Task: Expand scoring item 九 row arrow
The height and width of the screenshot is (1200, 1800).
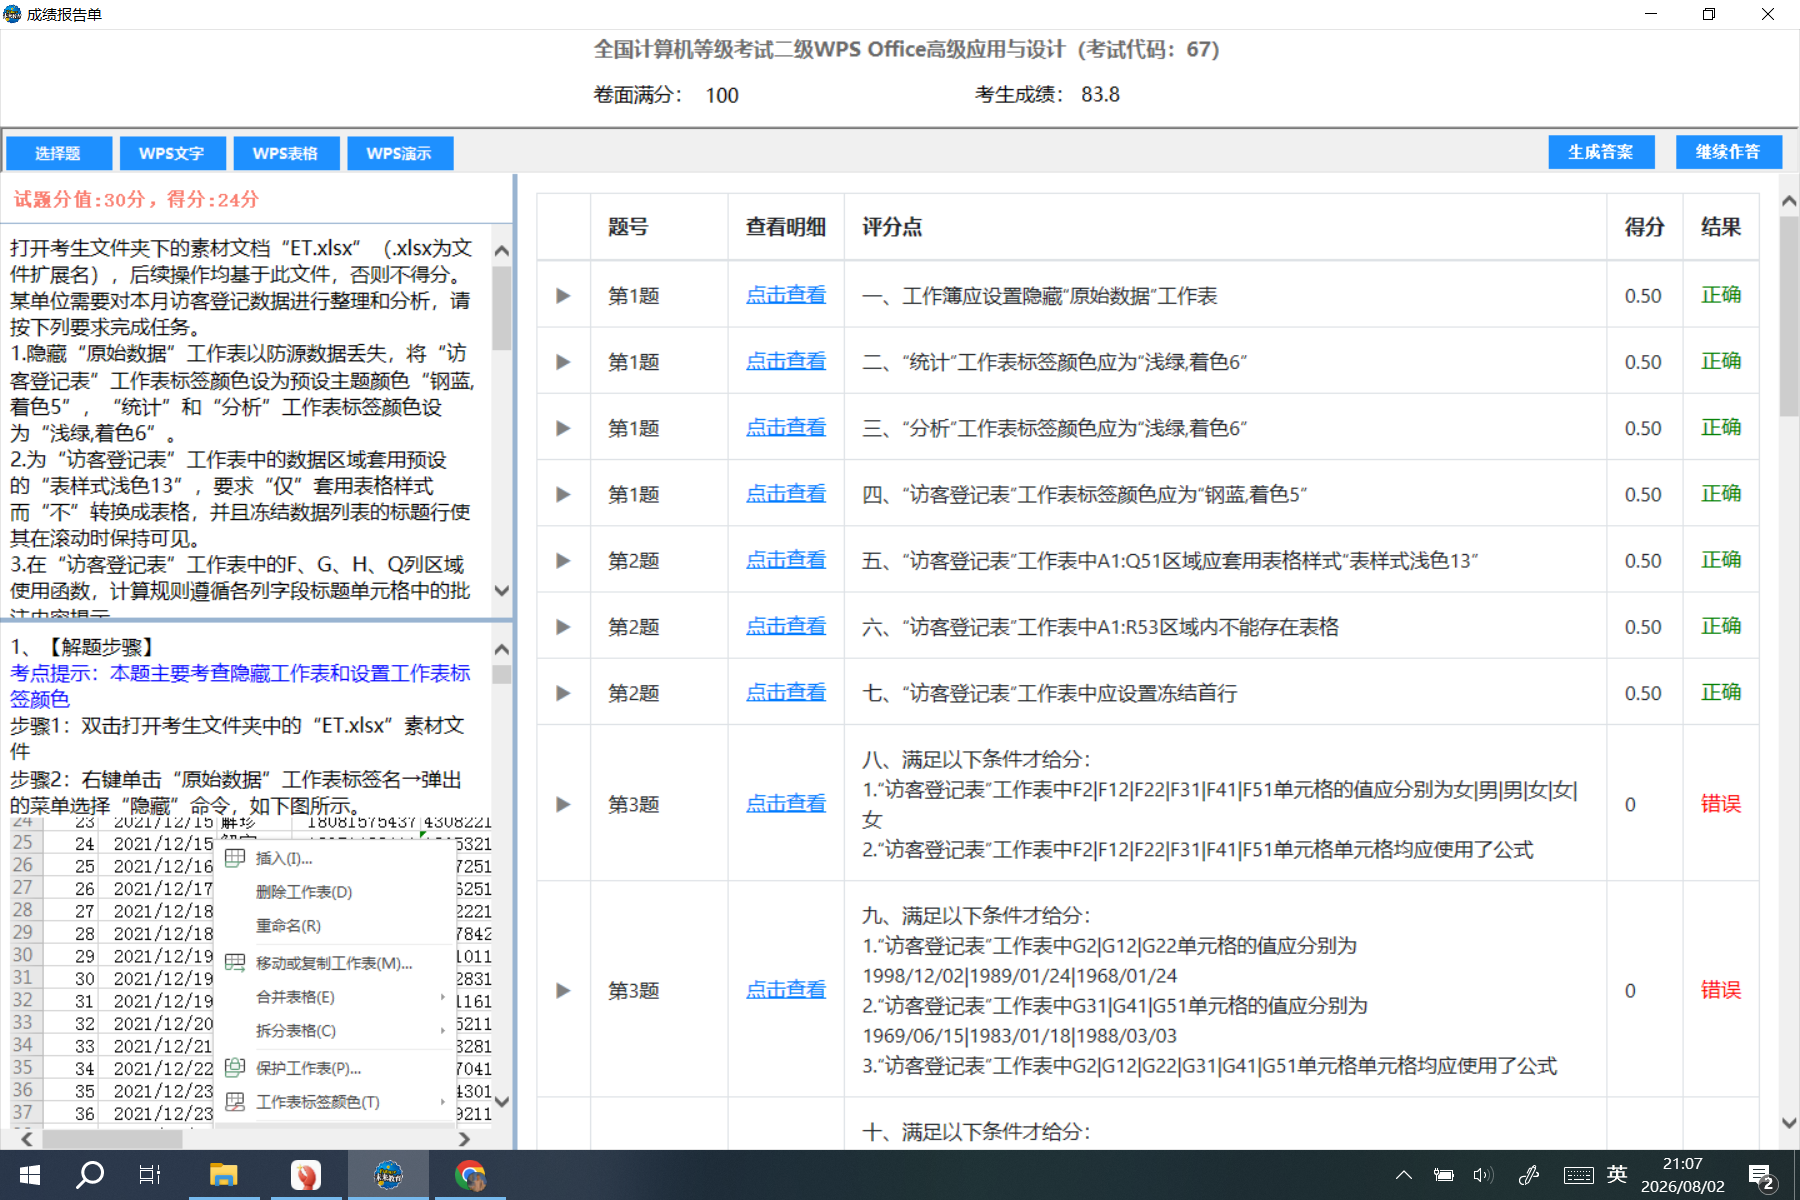Action: (x=563, y=990)
